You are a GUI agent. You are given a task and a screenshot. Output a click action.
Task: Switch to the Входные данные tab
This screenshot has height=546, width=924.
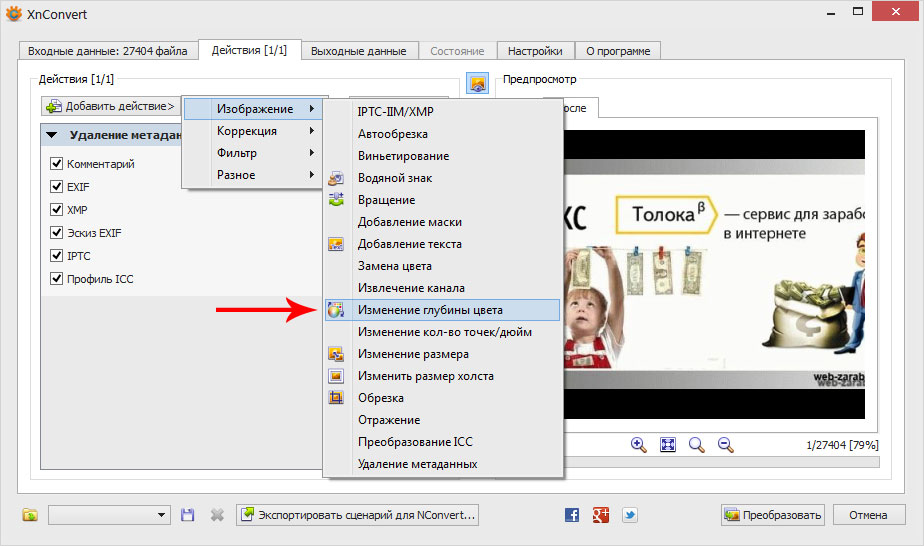107,51
